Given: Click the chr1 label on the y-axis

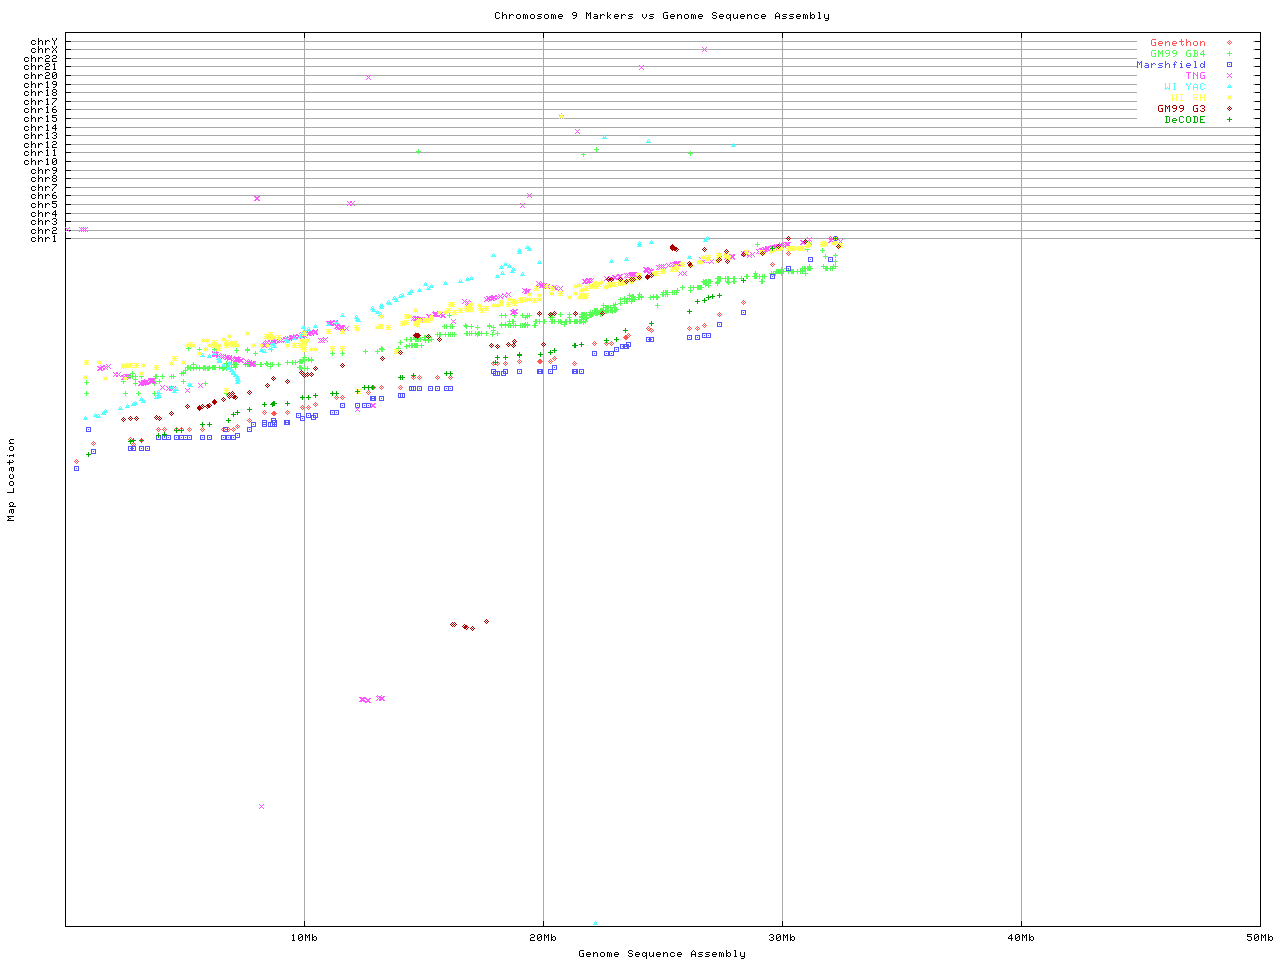Looking at the screenshot, I should point(43,238).
